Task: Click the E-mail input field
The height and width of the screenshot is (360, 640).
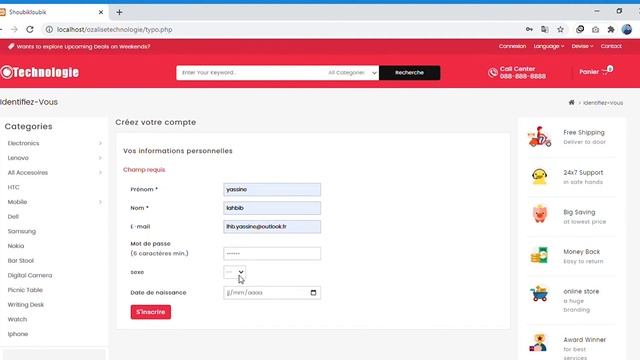Action: tap(272, 227)
